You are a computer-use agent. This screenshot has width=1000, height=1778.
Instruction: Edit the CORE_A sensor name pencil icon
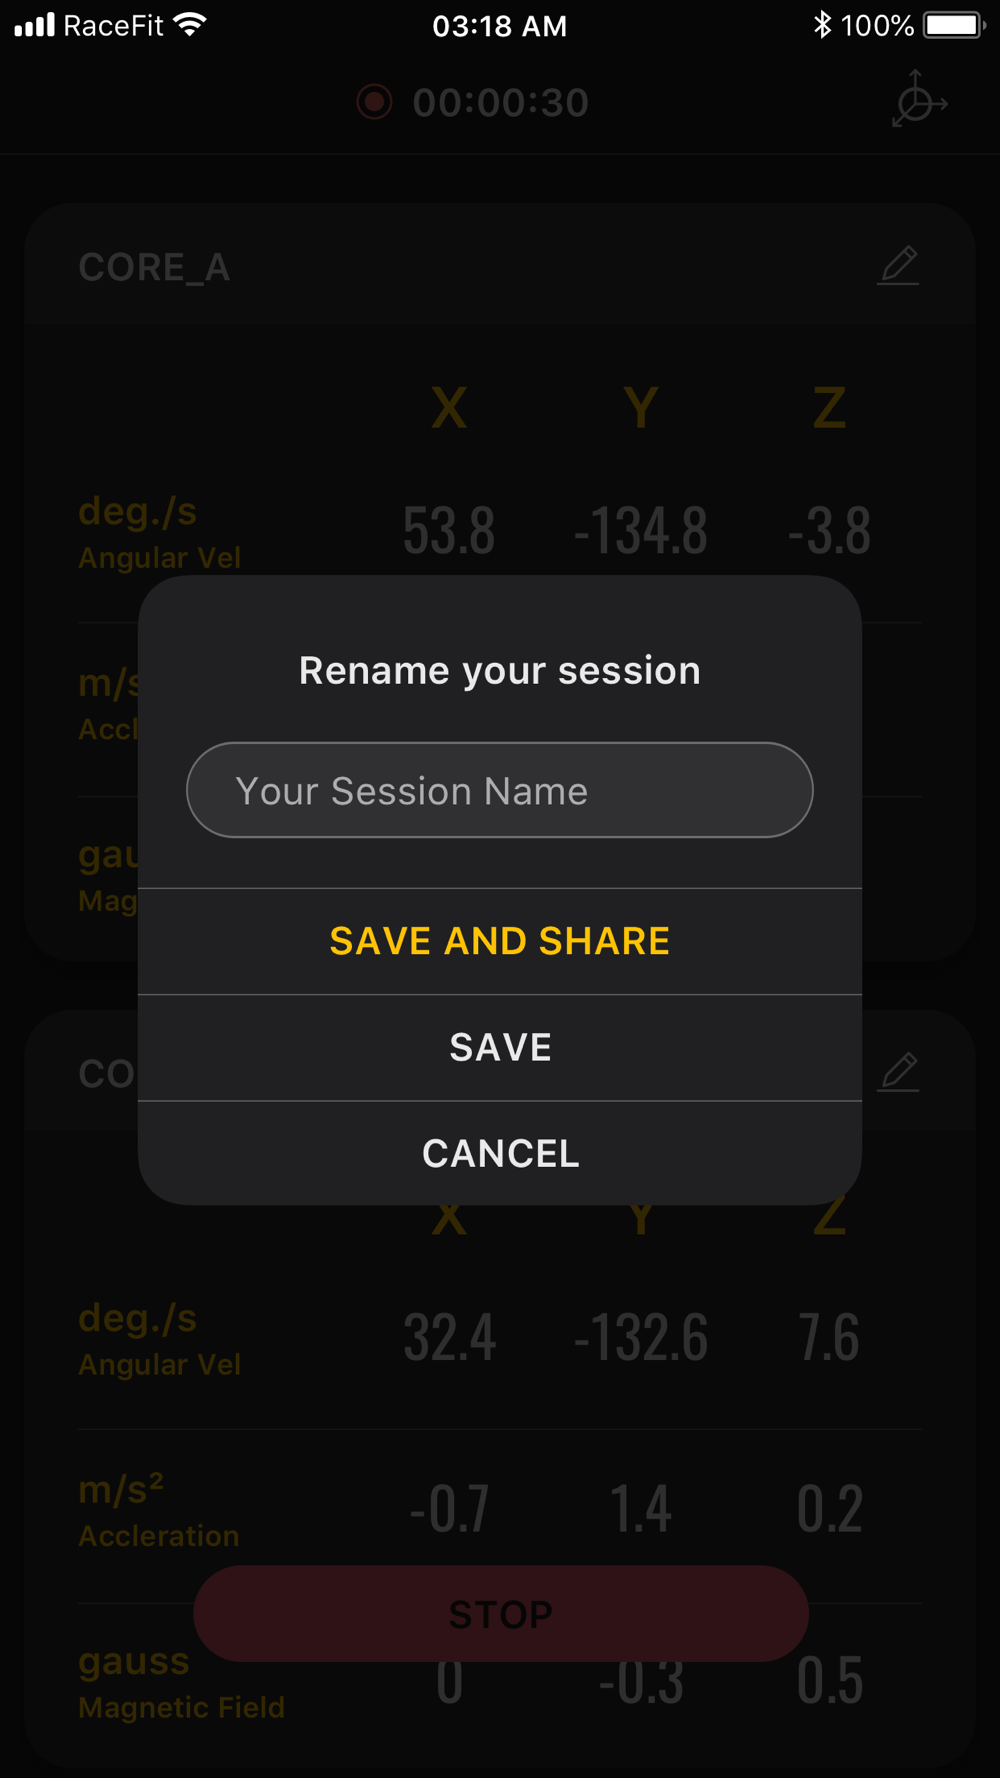click(x=898, y=266)
